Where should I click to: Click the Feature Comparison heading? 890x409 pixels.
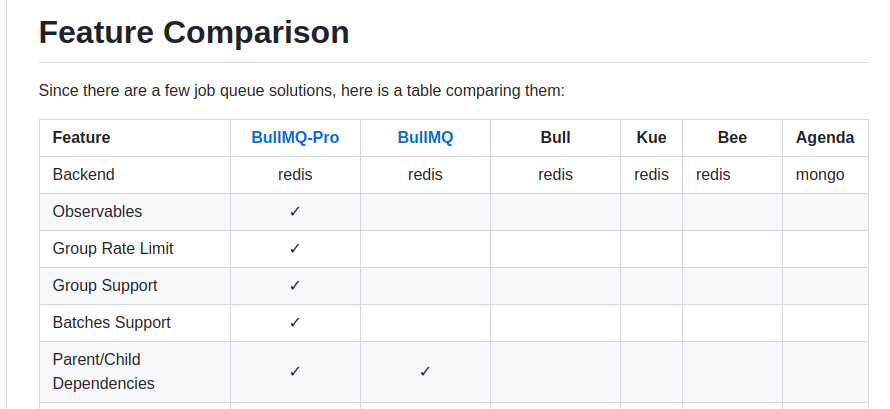[x=194, y=32]
